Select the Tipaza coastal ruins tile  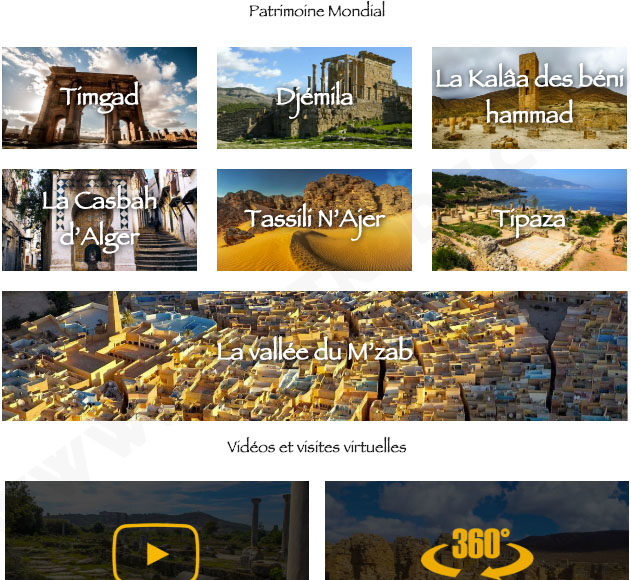pyautogui.click(x=529, y=220)
